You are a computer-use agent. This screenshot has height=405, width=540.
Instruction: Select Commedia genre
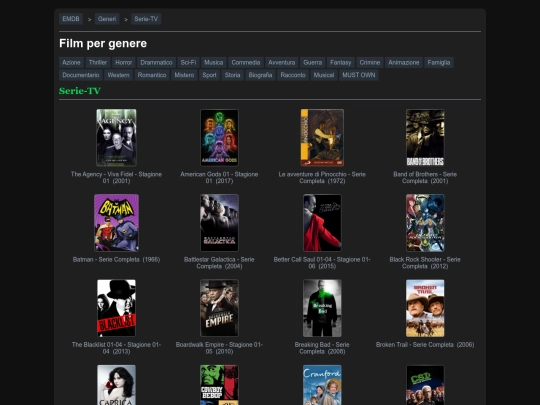[x=246, y=63]
